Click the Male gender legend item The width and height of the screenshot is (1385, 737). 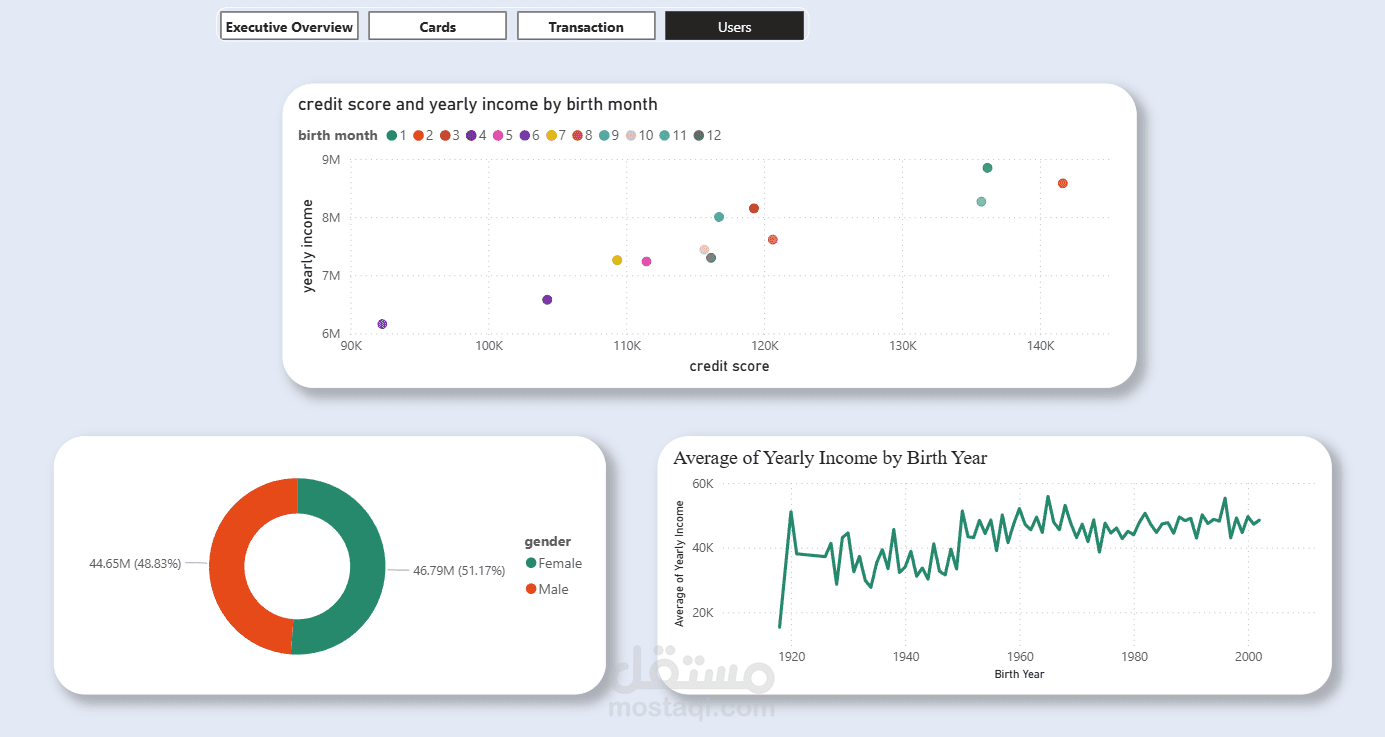pos(547,589)
